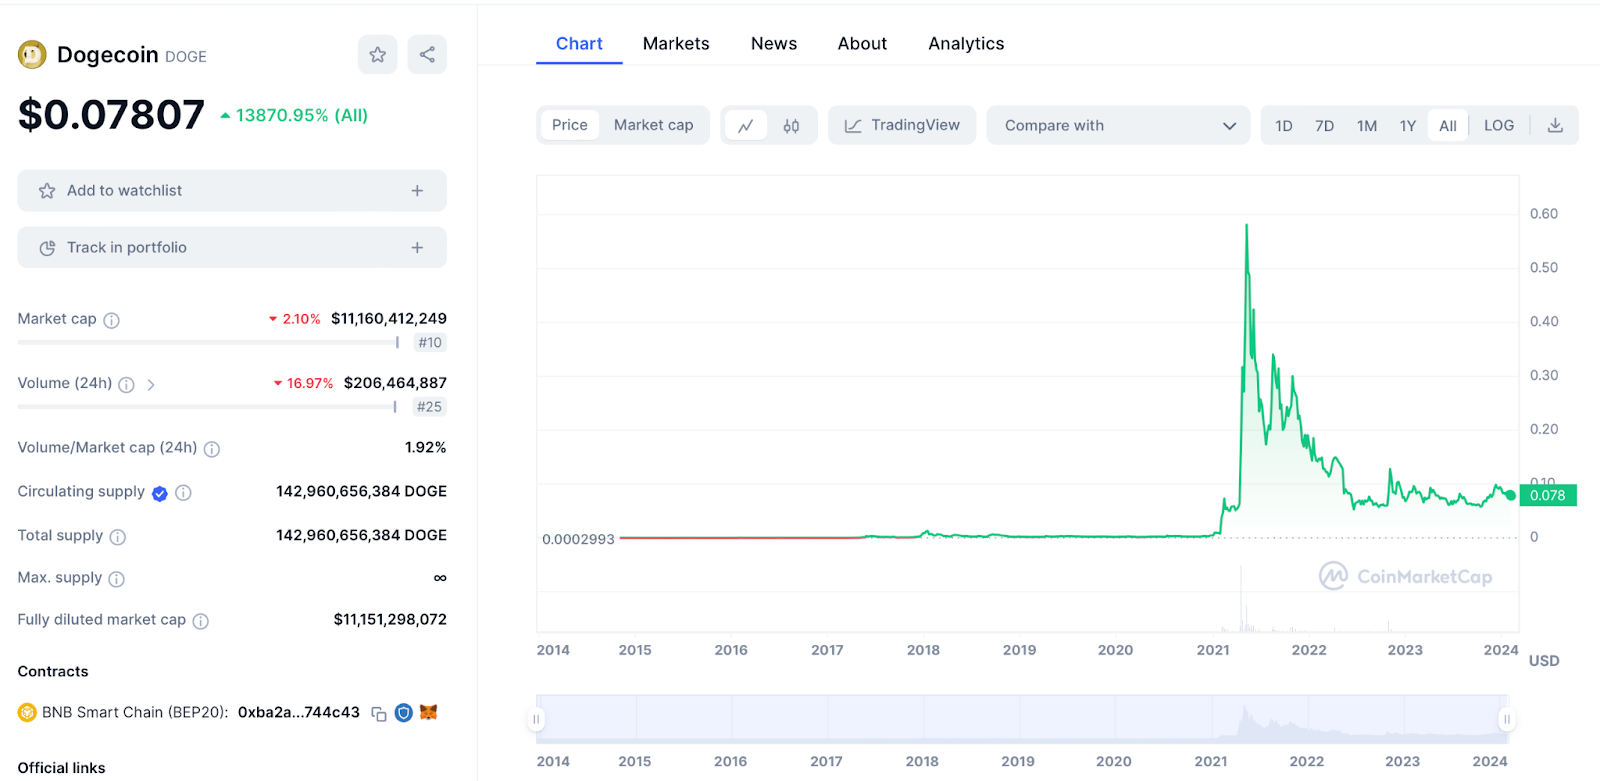Viewport: 1600px width, 781px height.
Task: Set chart range to 7D
Action: coord(1325,126)
